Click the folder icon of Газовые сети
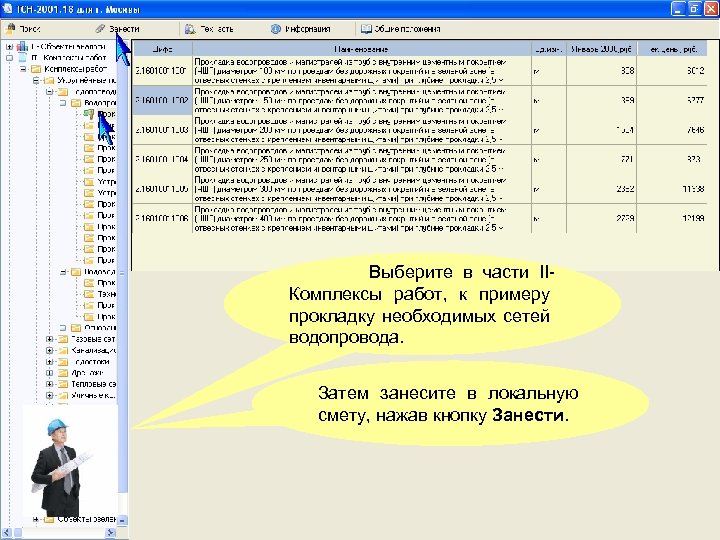Screen dimensions: 720x540 (63, 339)
